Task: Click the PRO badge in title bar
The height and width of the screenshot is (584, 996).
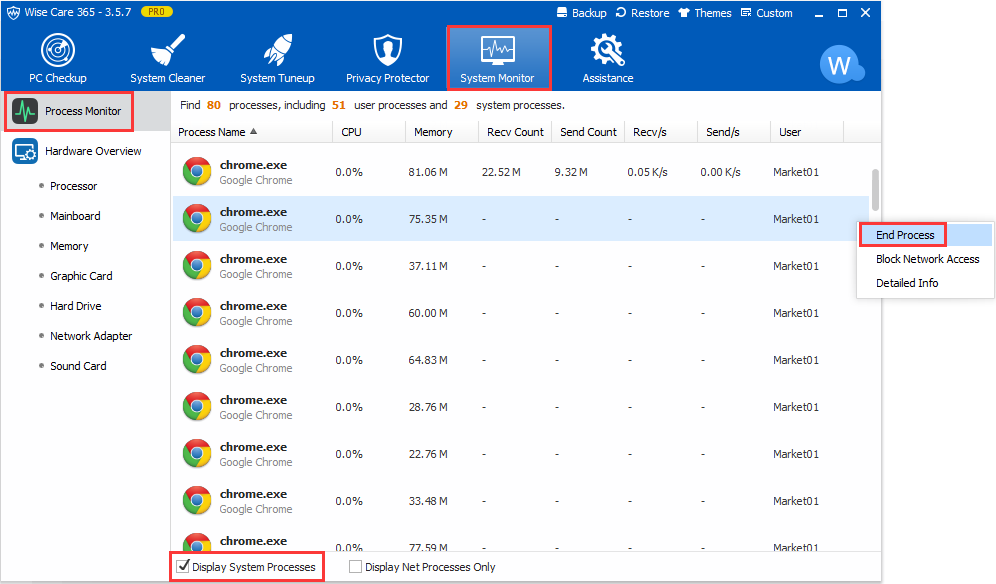Action: (x=156, y=12)
